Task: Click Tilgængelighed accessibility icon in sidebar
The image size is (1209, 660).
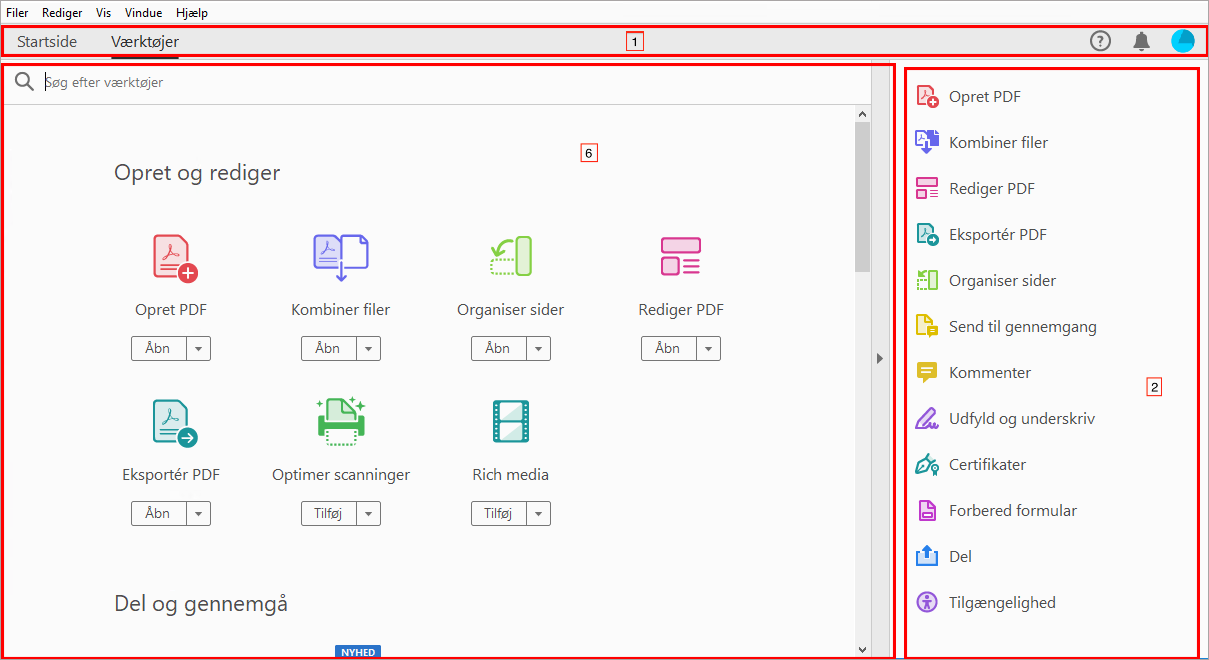Action: (927, 602)
